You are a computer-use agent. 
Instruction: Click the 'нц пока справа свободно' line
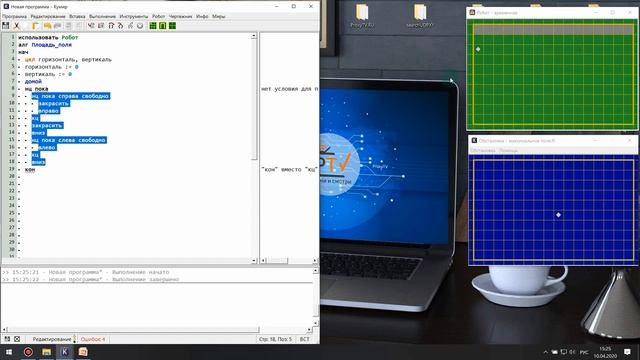pos(71,96)
